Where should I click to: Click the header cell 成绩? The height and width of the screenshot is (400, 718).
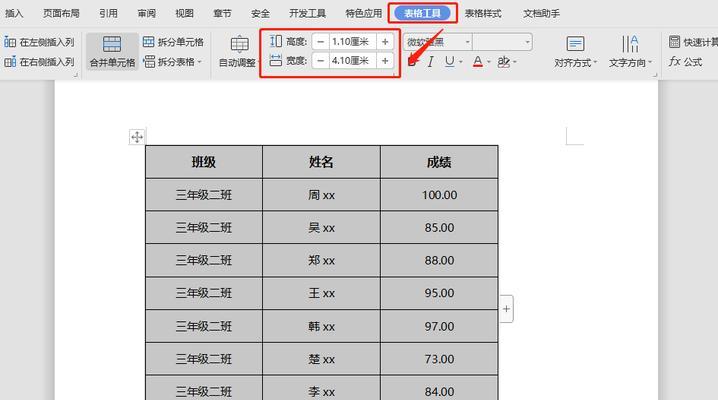pyautogui.click(x=439, y=162)
